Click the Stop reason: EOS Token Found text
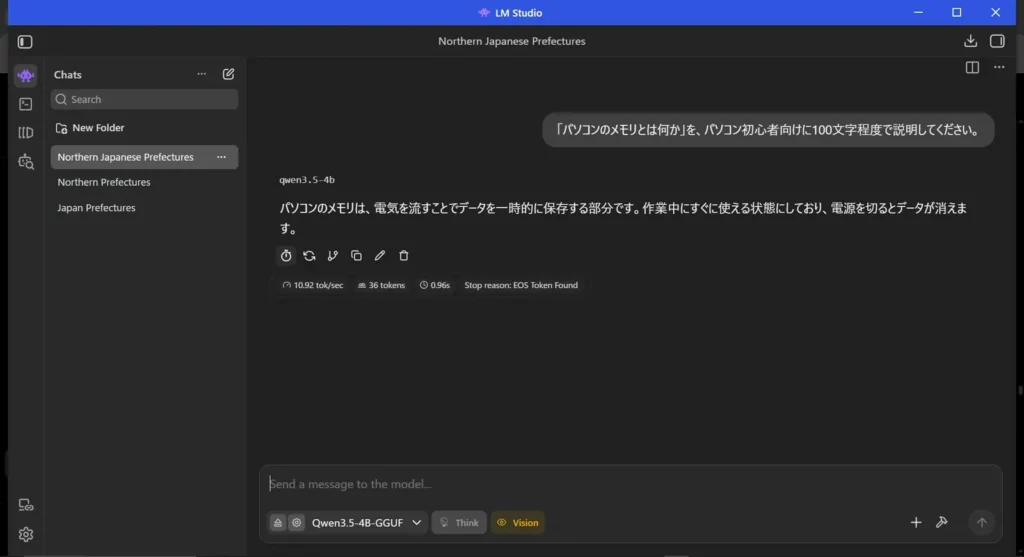The width and height of the screenshot is (1024, 557). tap(520, 285)
